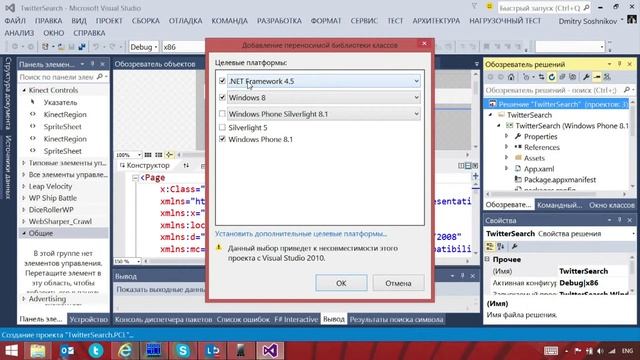Click the Collapse All icon in Solution Explorer
Viewport: 640px width, 360px height.
click(562, 77)
